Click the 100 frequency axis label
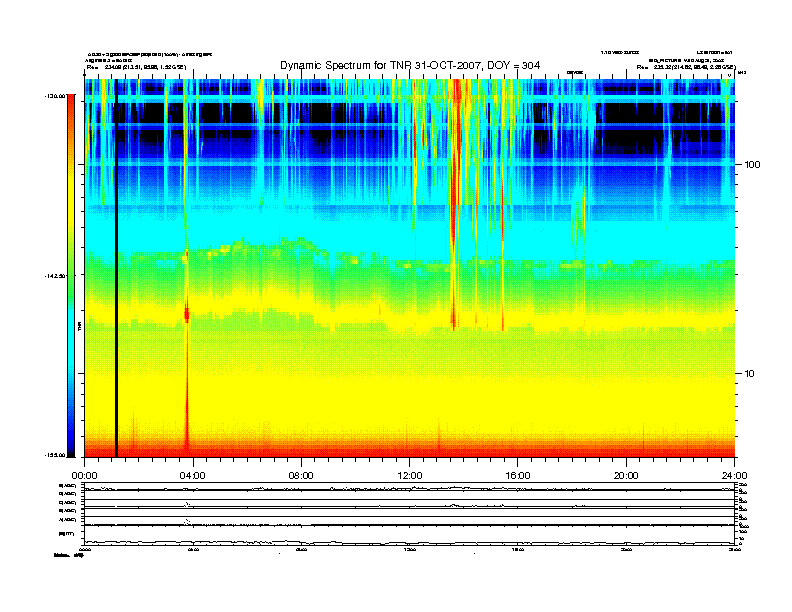 (x=752, y=165)
